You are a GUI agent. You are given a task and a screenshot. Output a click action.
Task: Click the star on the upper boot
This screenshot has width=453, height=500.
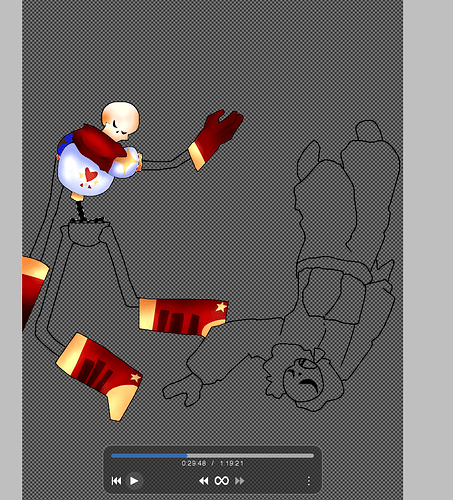click(x=221, y=307)
